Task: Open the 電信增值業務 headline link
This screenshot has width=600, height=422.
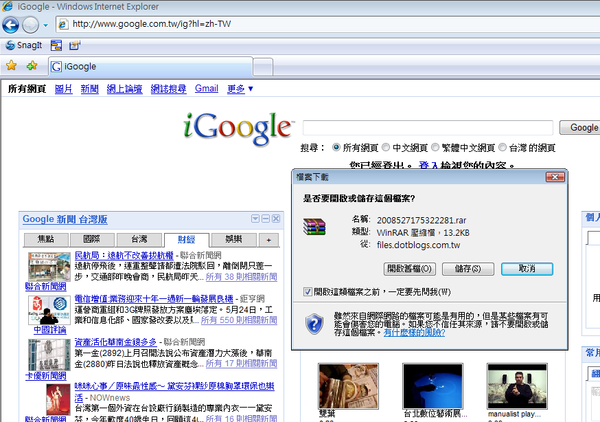Action: tap(154, 298)
